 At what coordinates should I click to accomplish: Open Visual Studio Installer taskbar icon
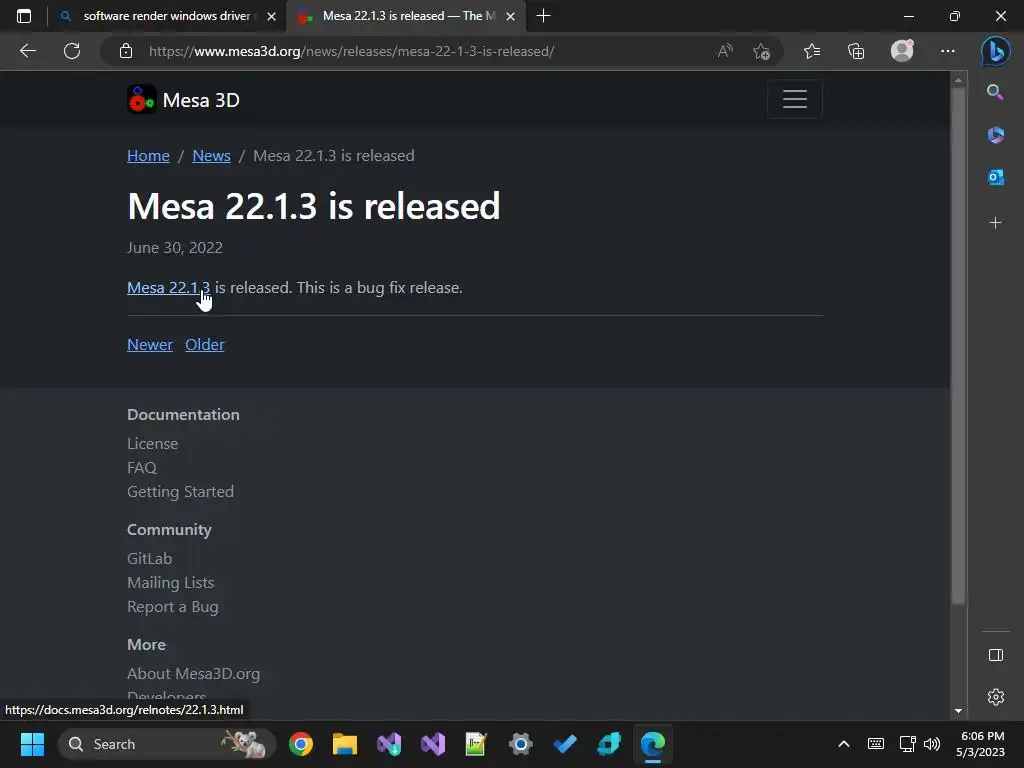tap(389, 744)
